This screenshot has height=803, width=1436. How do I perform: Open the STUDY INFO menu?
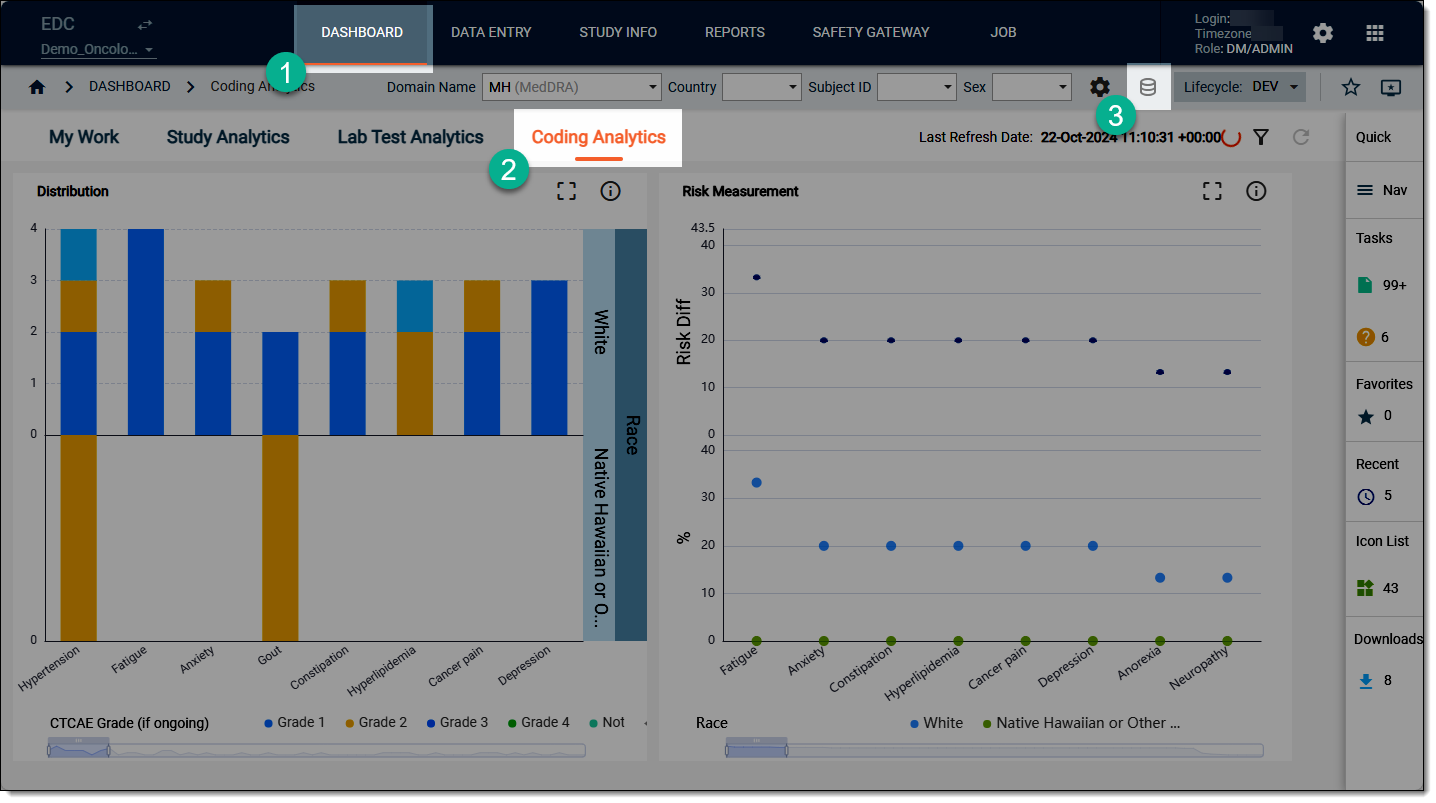pyautogui.click(x=618, y=33)
